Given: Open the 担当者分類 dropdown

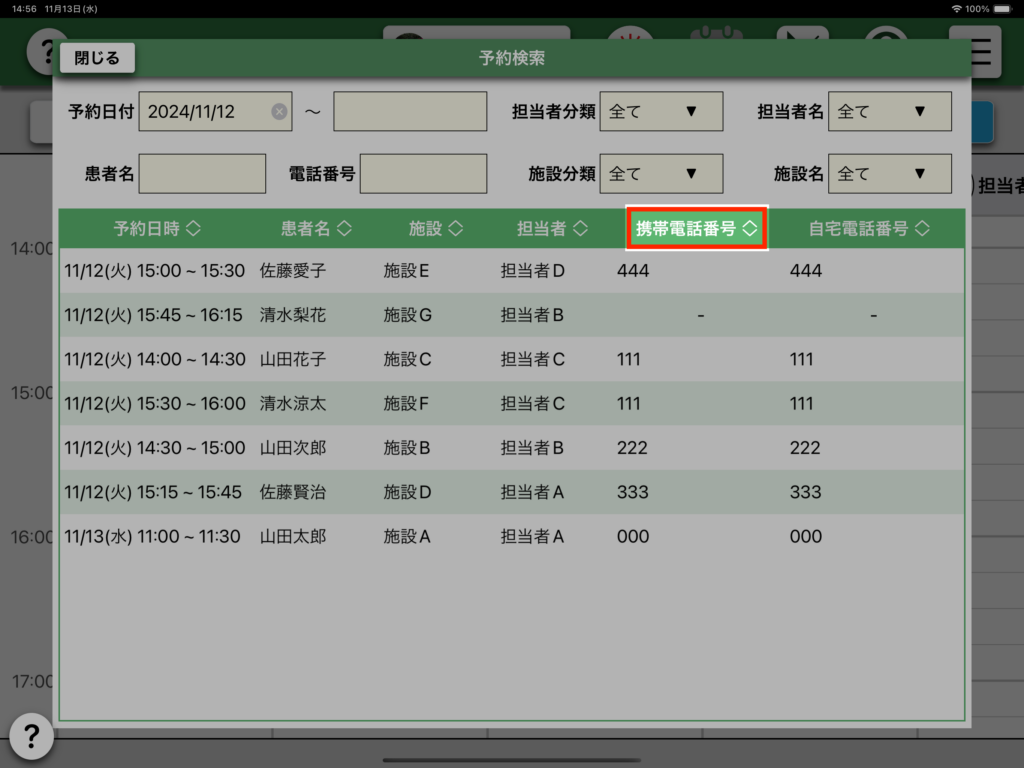Looking at the screenshot, I should click(660, 112).
